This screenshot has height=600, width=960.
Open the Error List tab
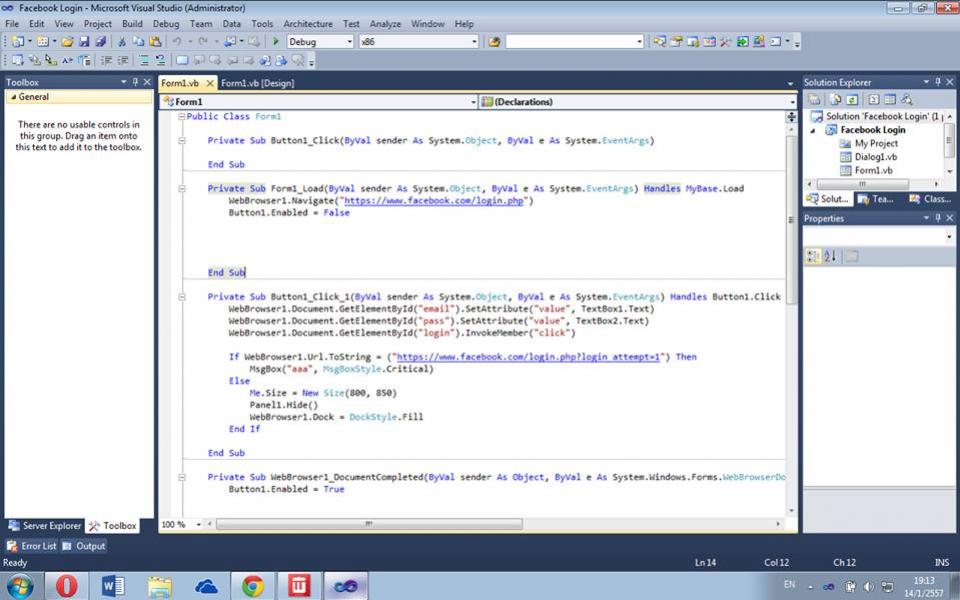32,546
